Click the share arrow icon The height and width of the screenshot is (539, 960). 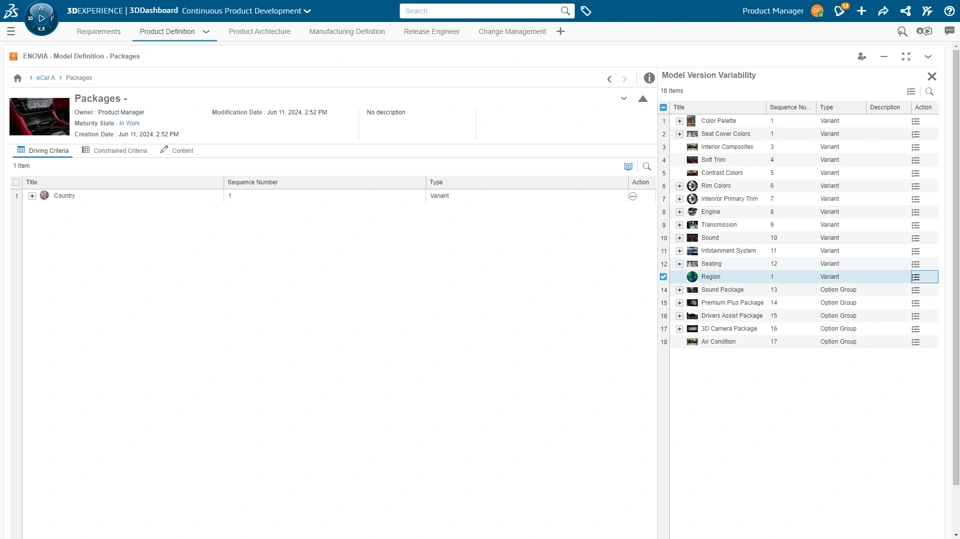[883, 11]
